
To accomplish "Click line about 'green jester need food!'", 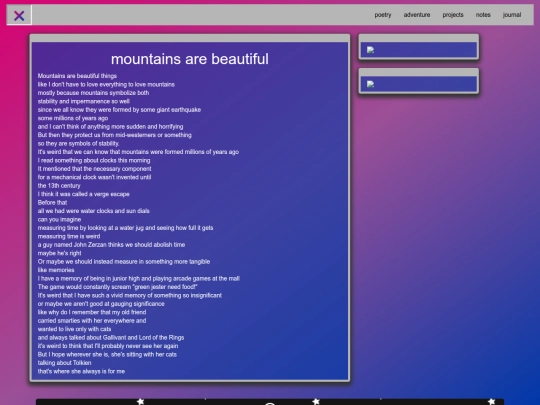I will [x=117, y=287].
